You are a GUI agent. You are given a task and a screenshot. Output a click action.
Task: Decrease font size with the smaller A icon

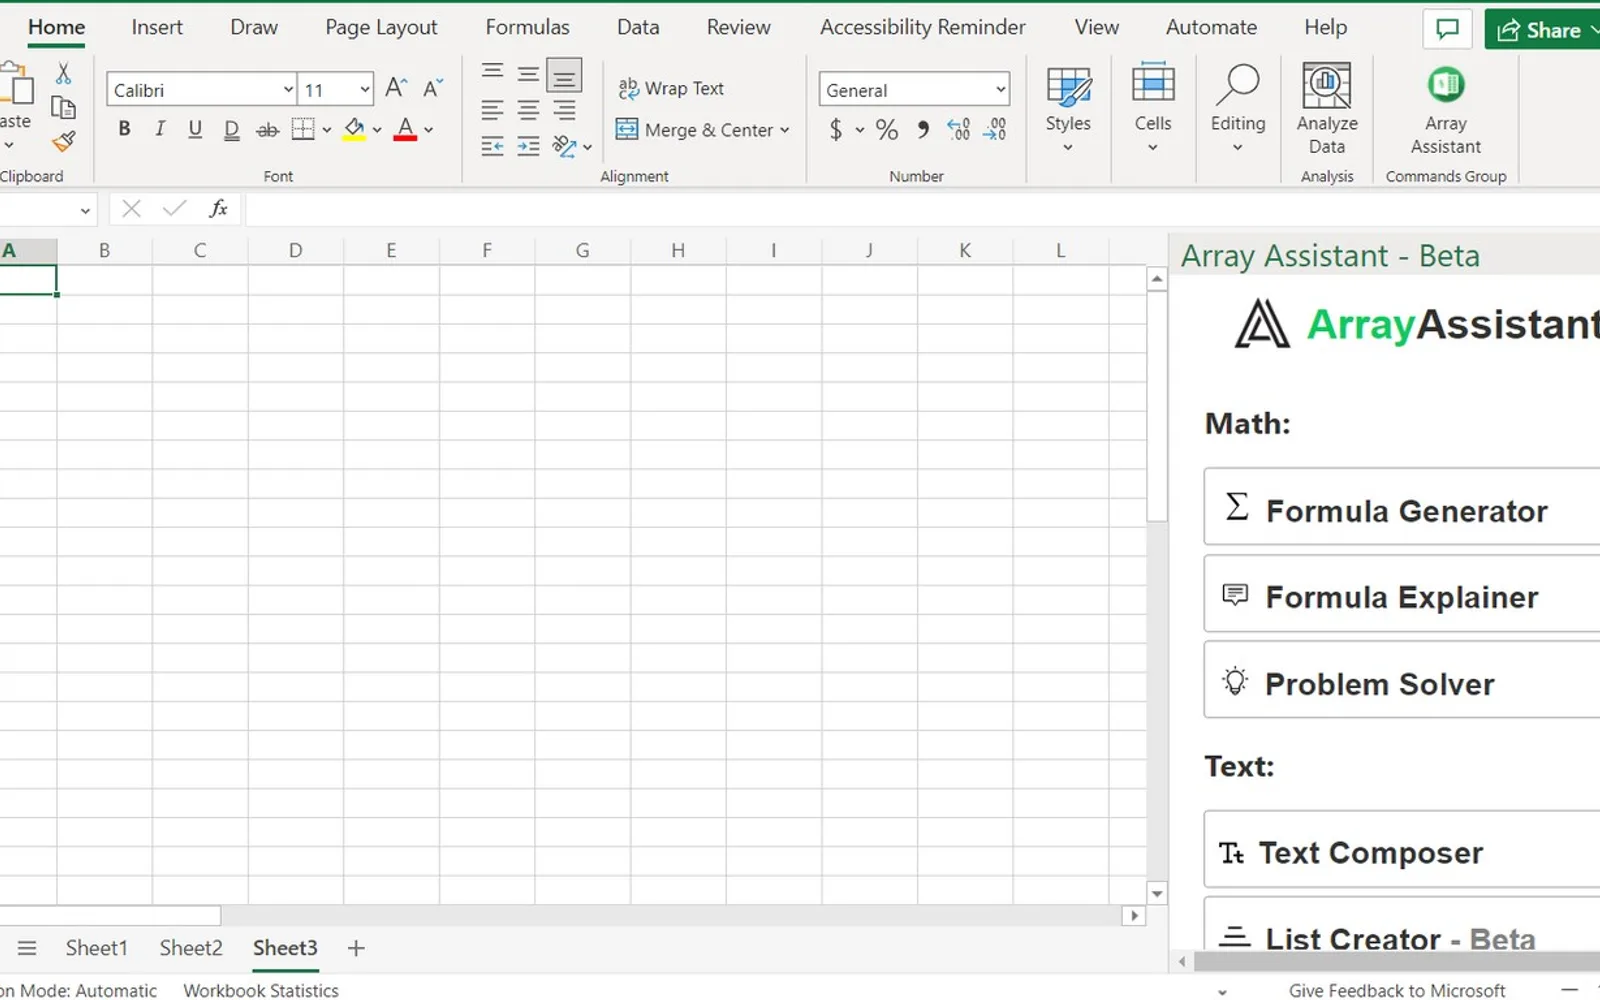coord(432,89)
